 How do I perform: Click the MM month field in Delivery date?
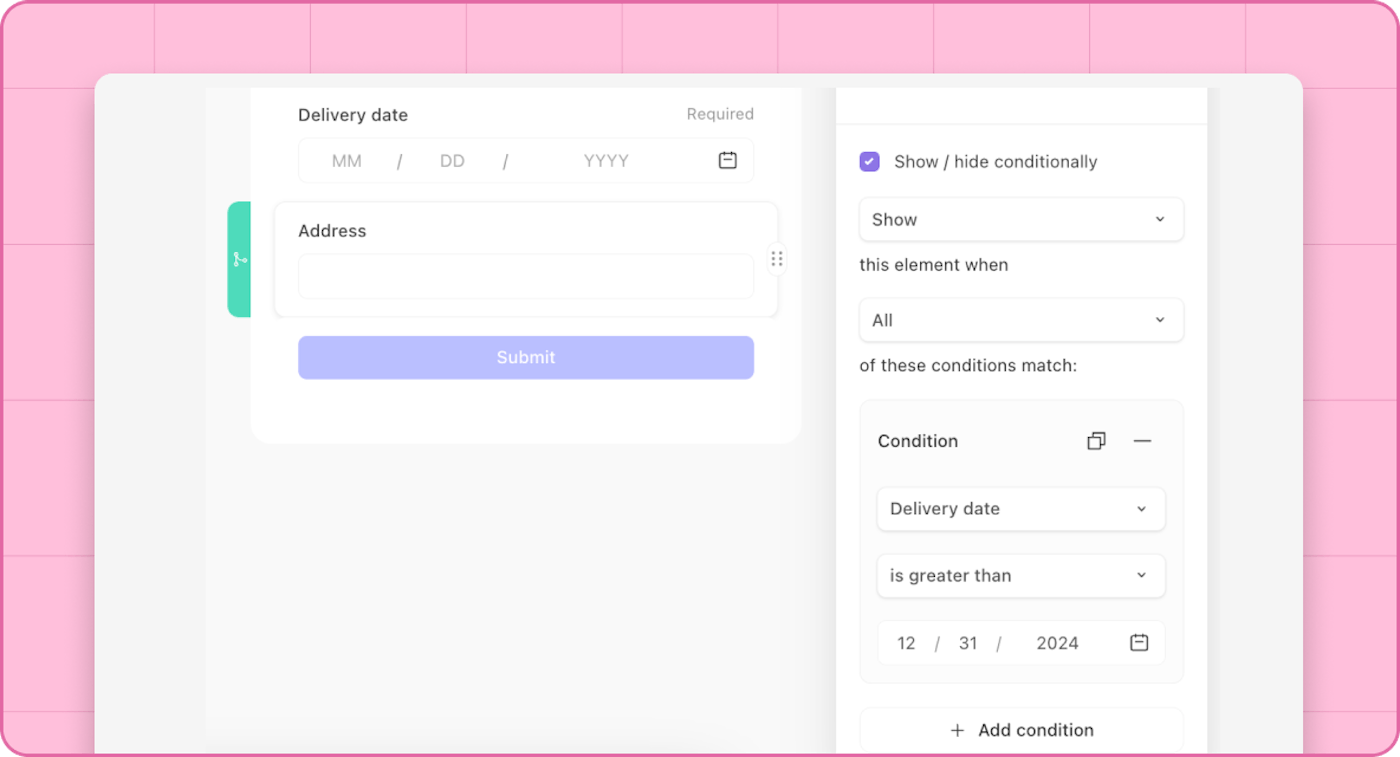coord(347,161)
